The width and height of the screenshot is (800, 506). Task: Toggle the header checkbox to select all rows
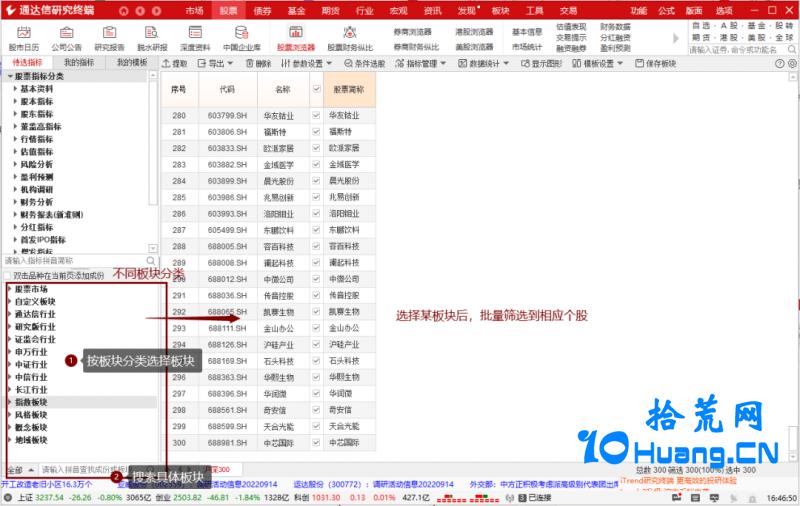[316, 89]
